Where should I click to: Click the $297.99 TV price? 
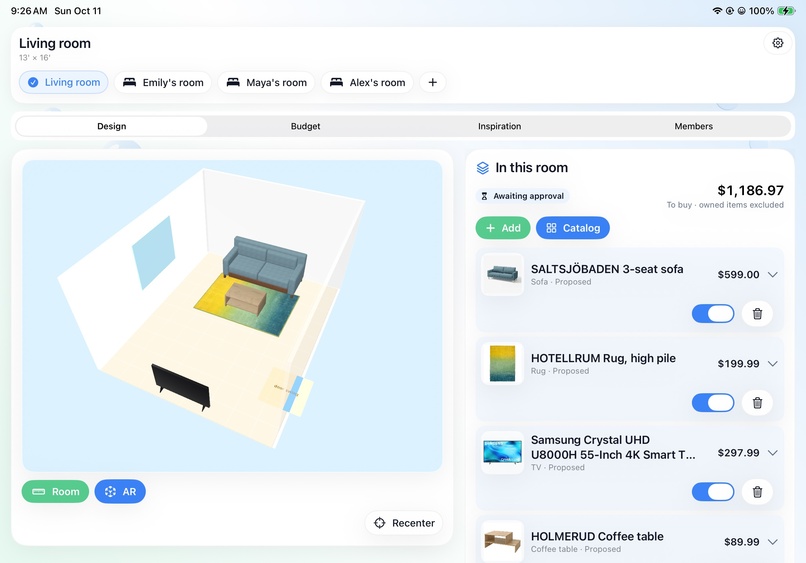coord(738,452)
